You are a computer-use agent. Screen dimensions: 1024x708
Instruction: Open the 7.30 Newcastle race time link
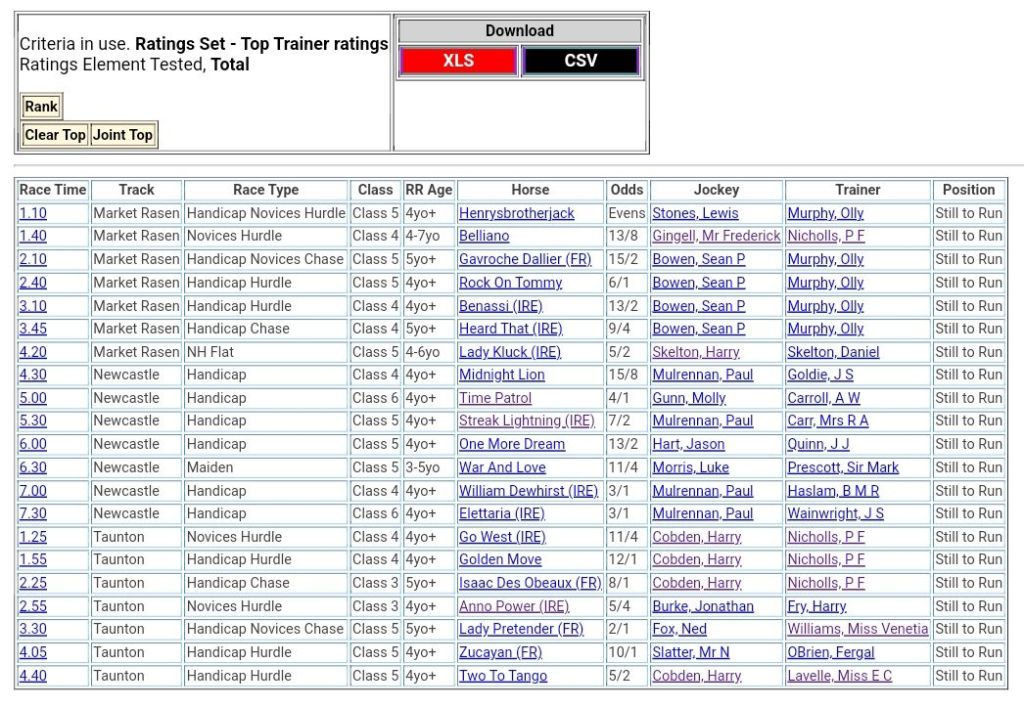pos(33,513)
